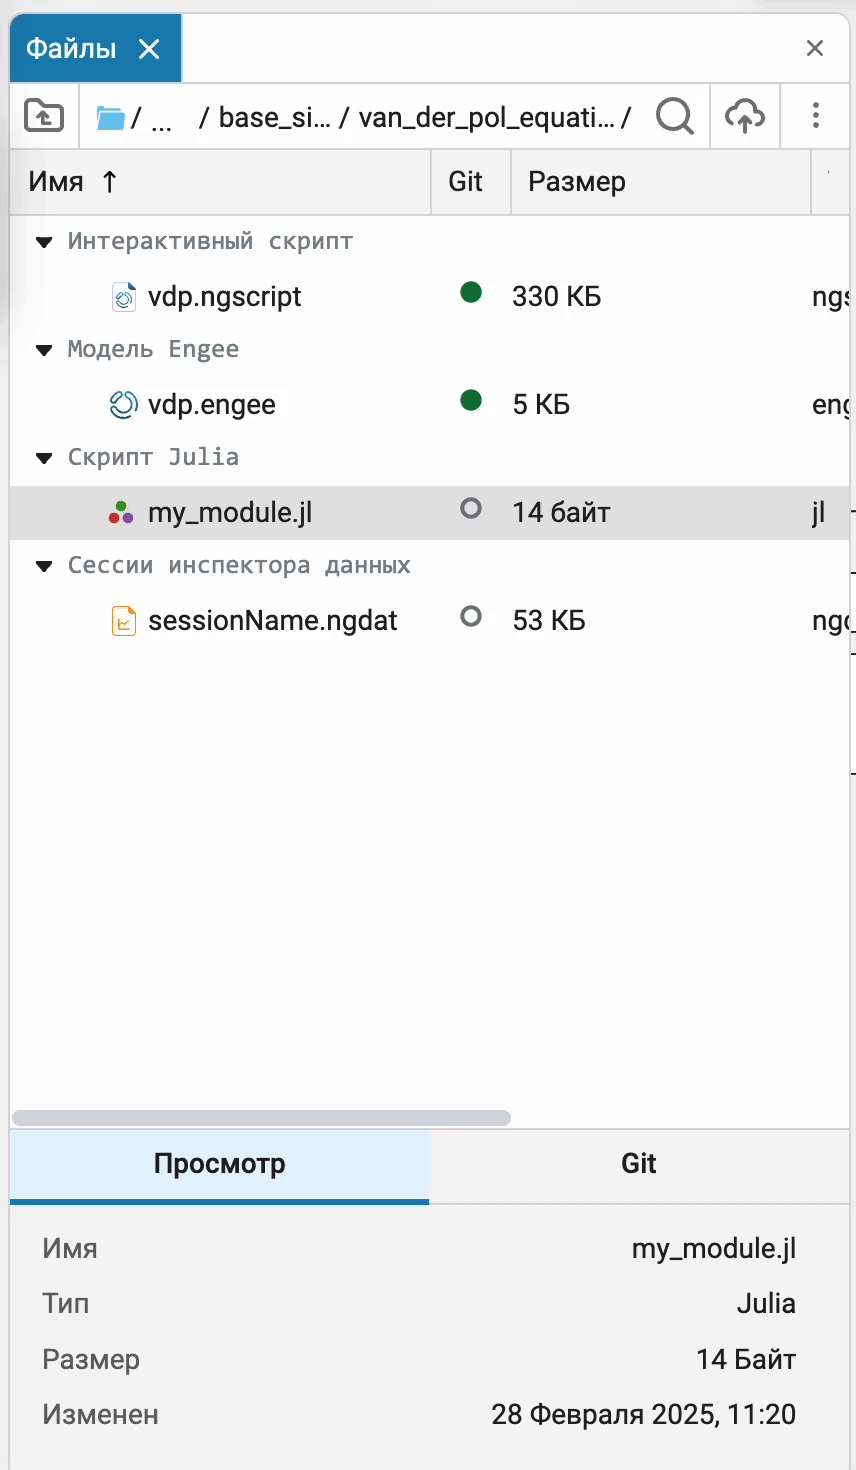The height and width of the screenshot is (1470, 856).
Task: Navigate to base_si… folder in breadcrumb
Action: click(x=275, y=118)
